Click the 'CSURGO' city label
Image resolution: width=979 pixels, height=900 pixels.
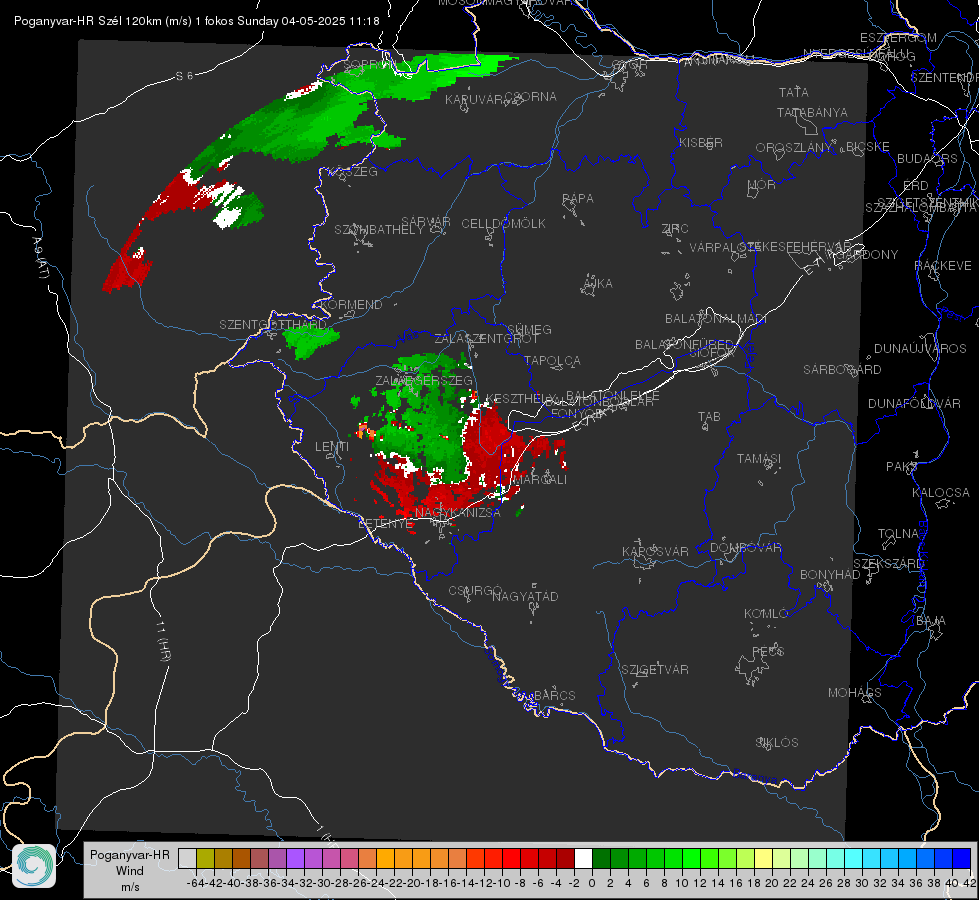tap(475, 591)
